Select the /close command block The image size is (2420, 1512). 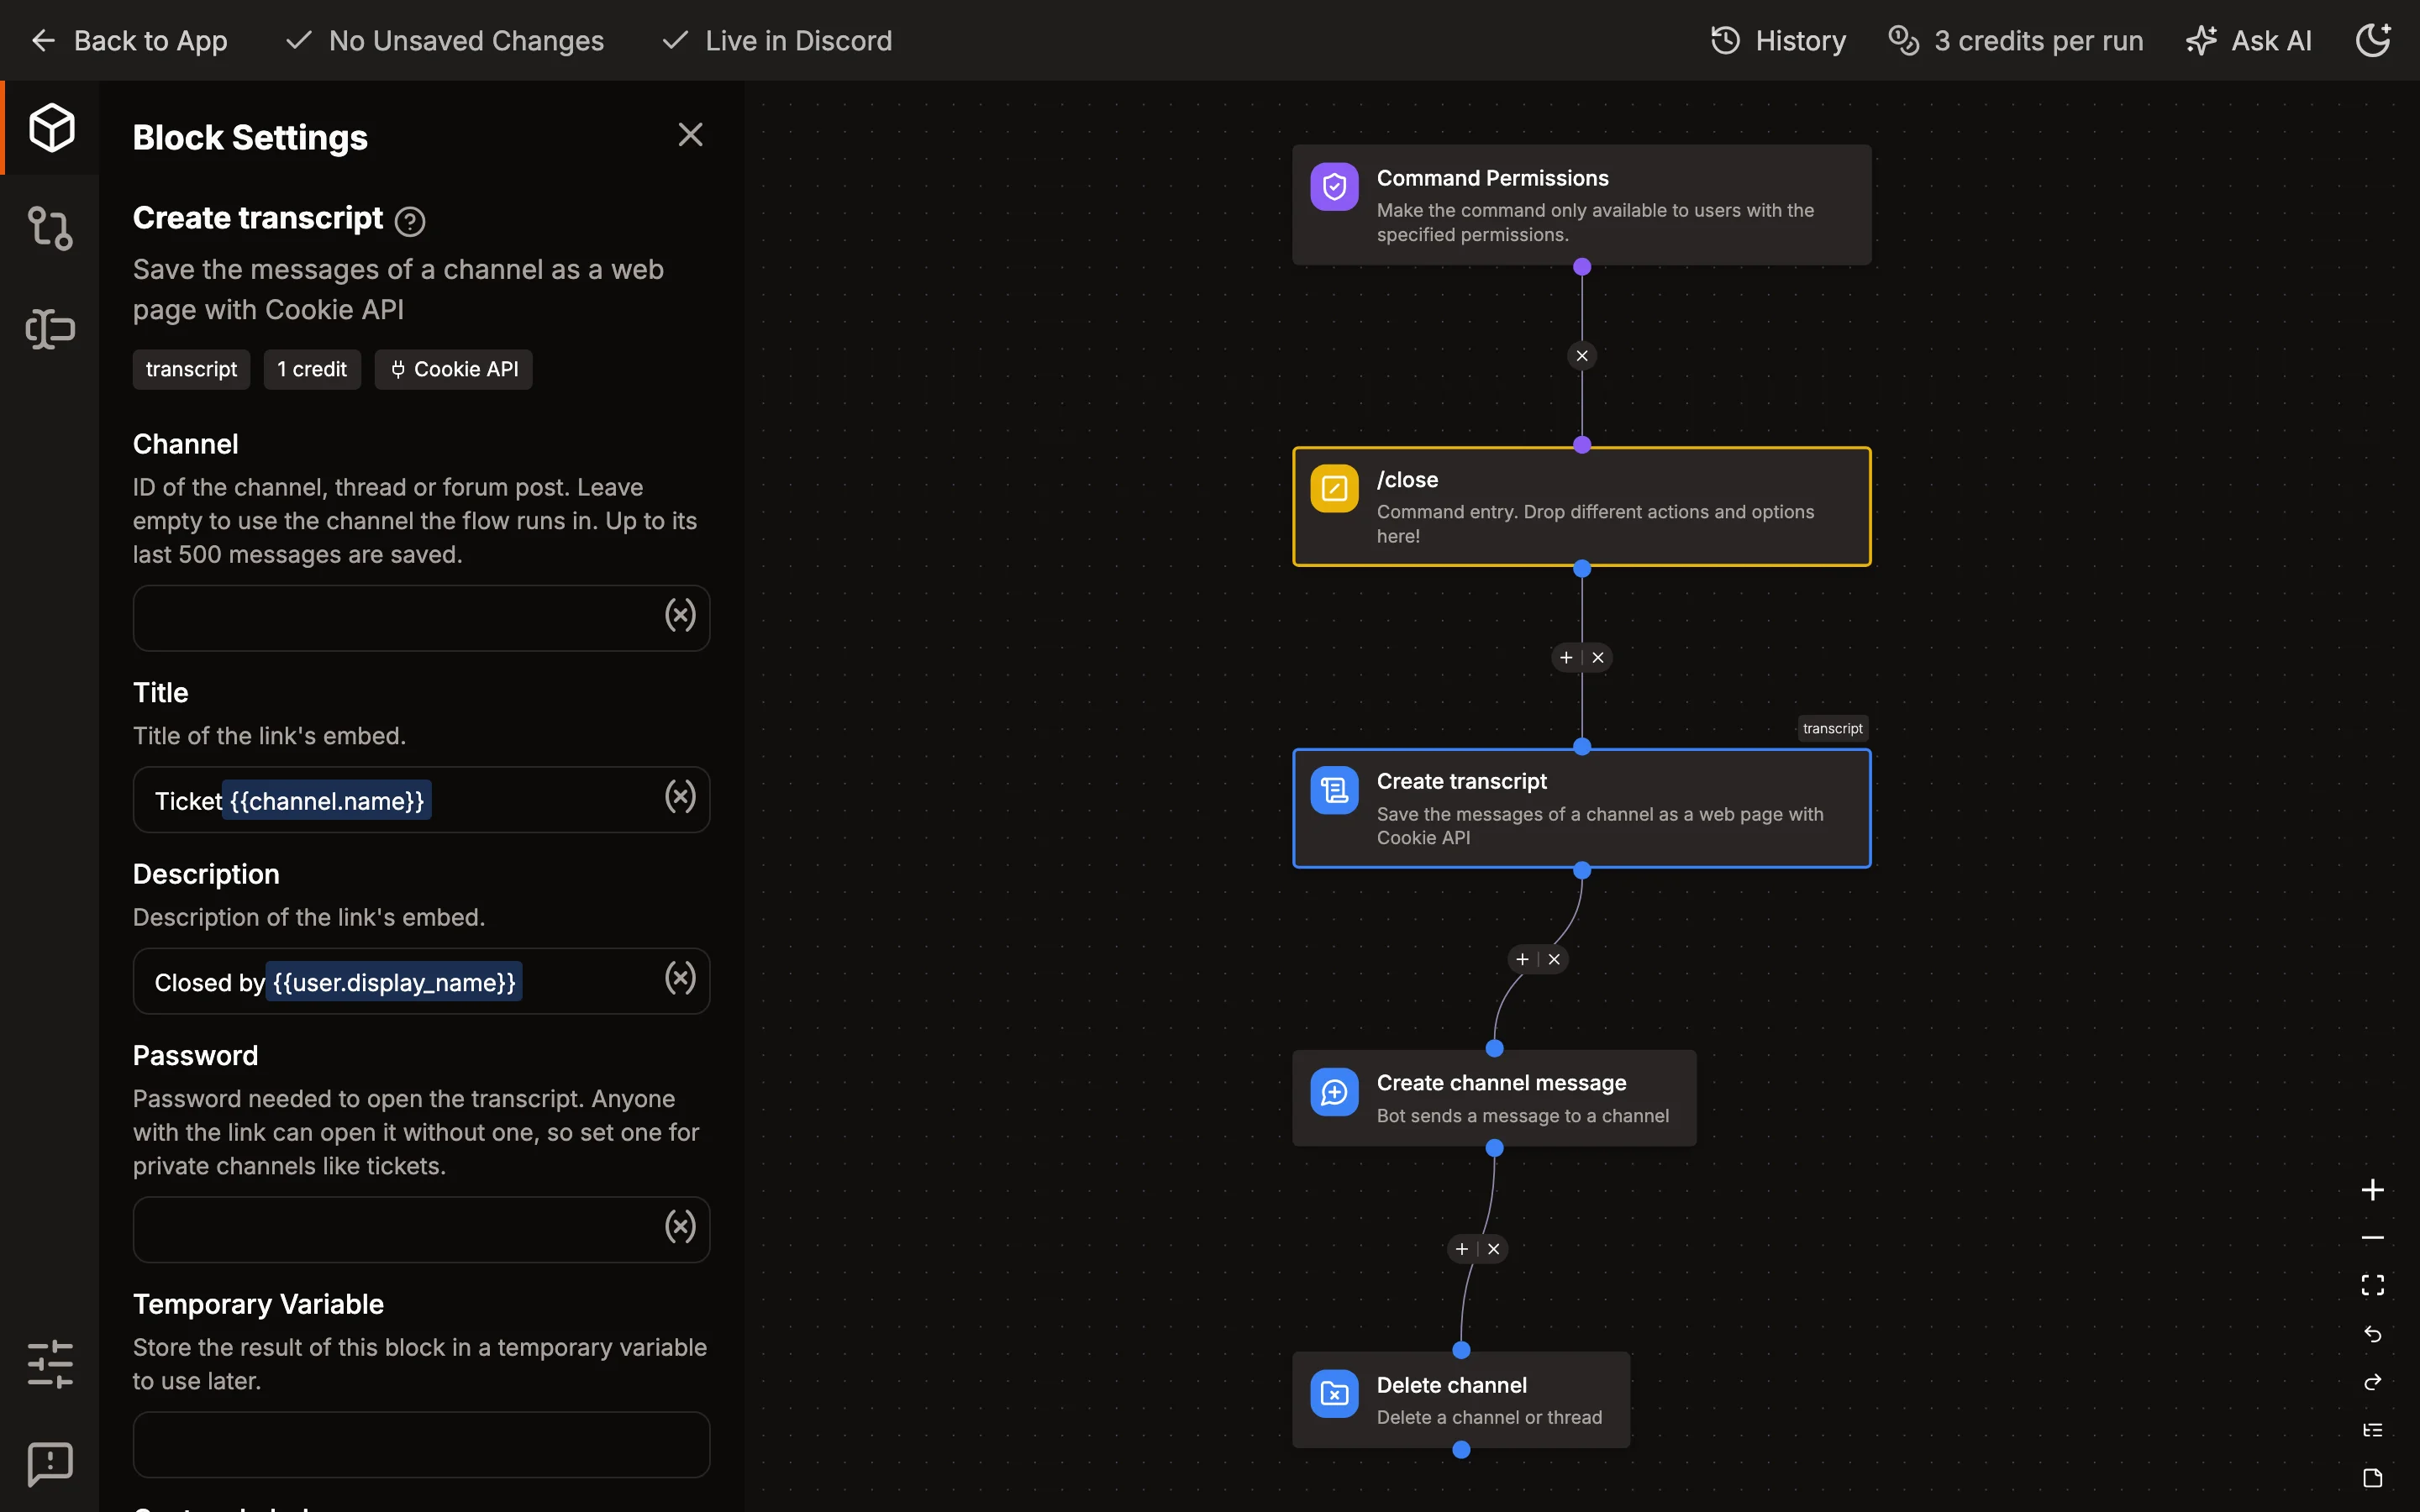[1581, 507]
